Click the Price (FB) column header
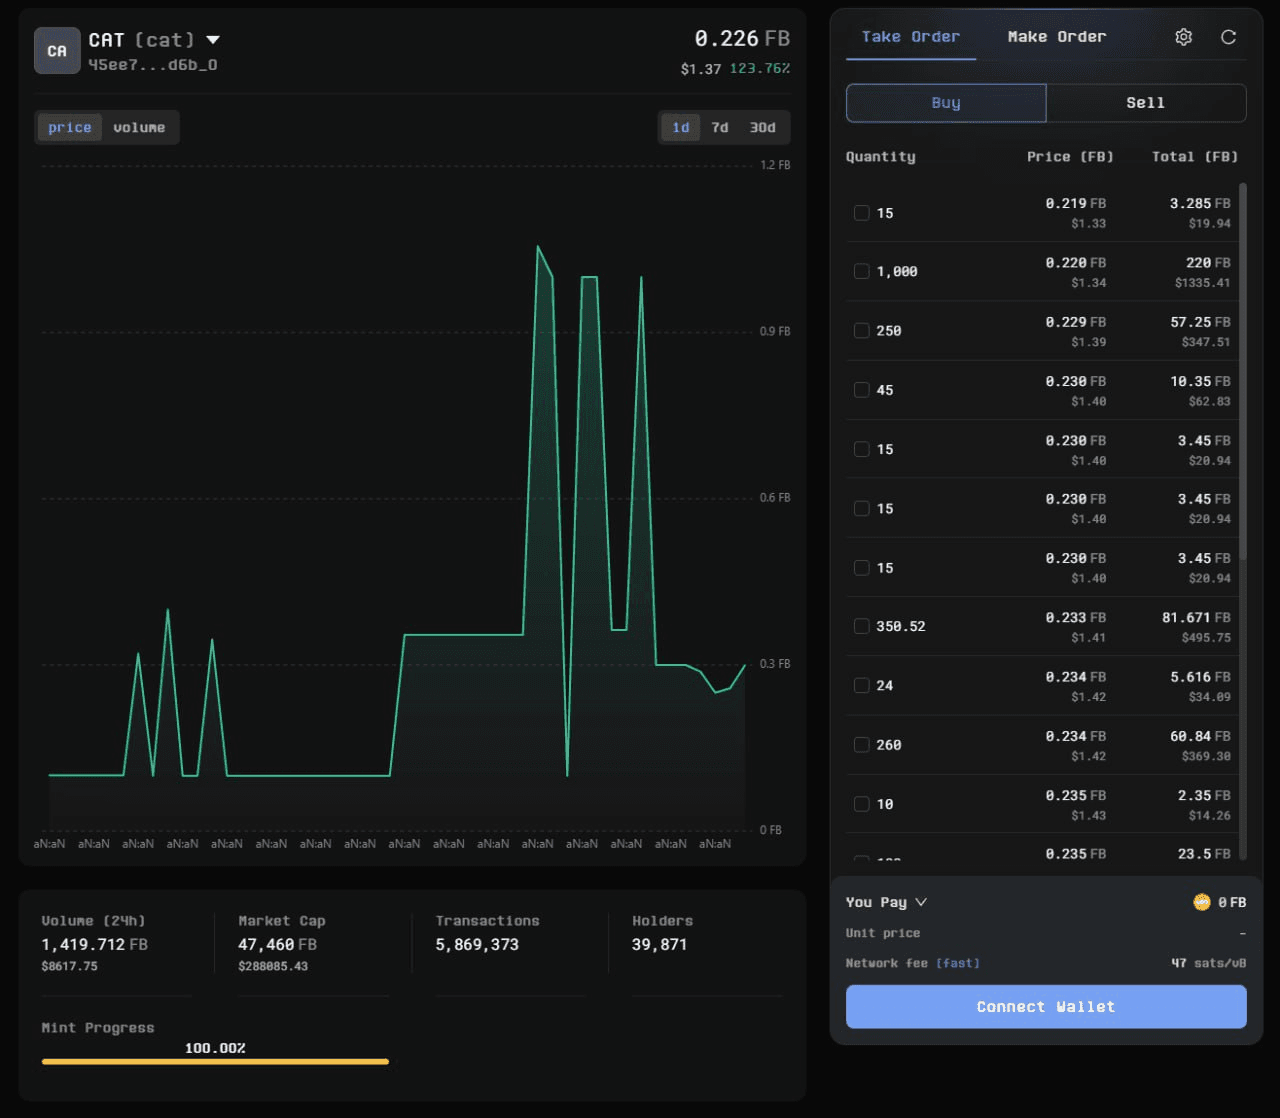Viewport: 1280px width, 1118px height. (x=1070, y=157)
